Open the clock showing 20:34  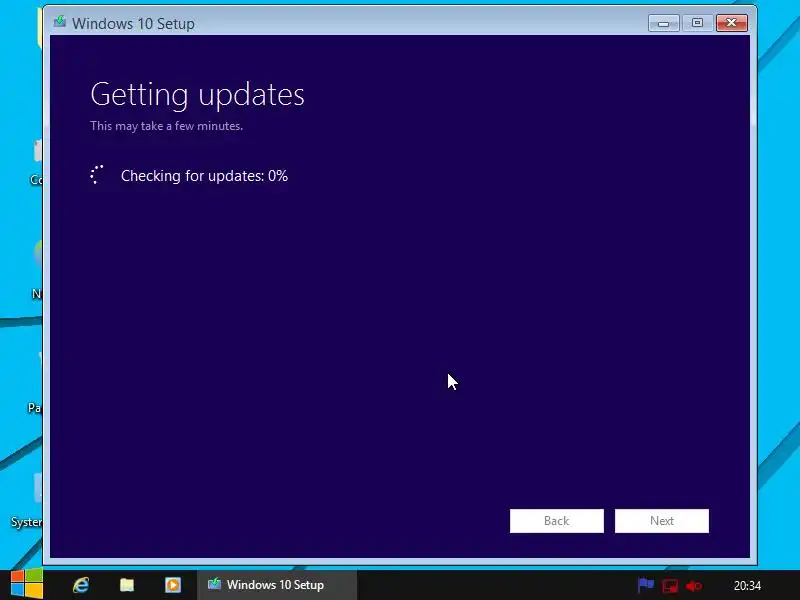(747, 586)
